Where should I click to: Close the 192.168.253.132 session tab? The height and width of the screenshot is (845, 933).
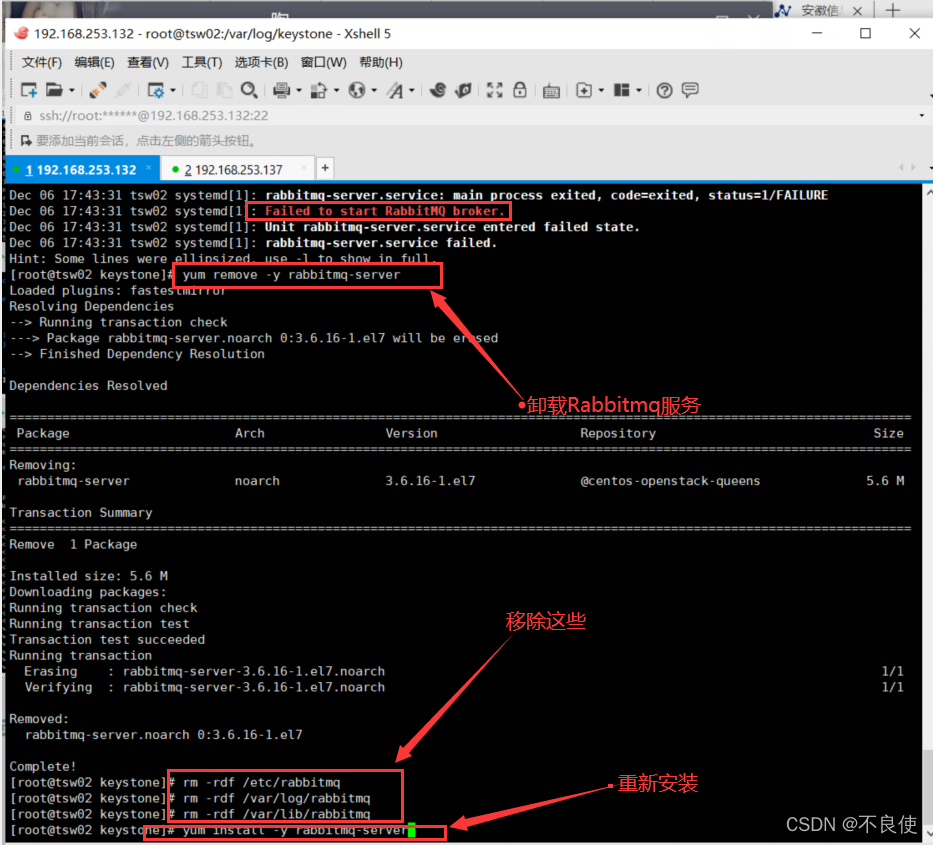click(148, 168)
